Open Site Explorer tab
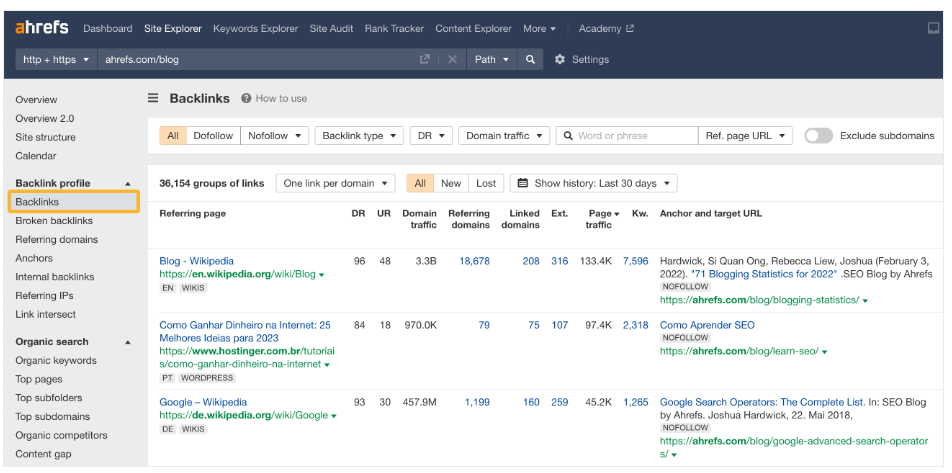This screenshot has width=952, height=473. (172, 29)
